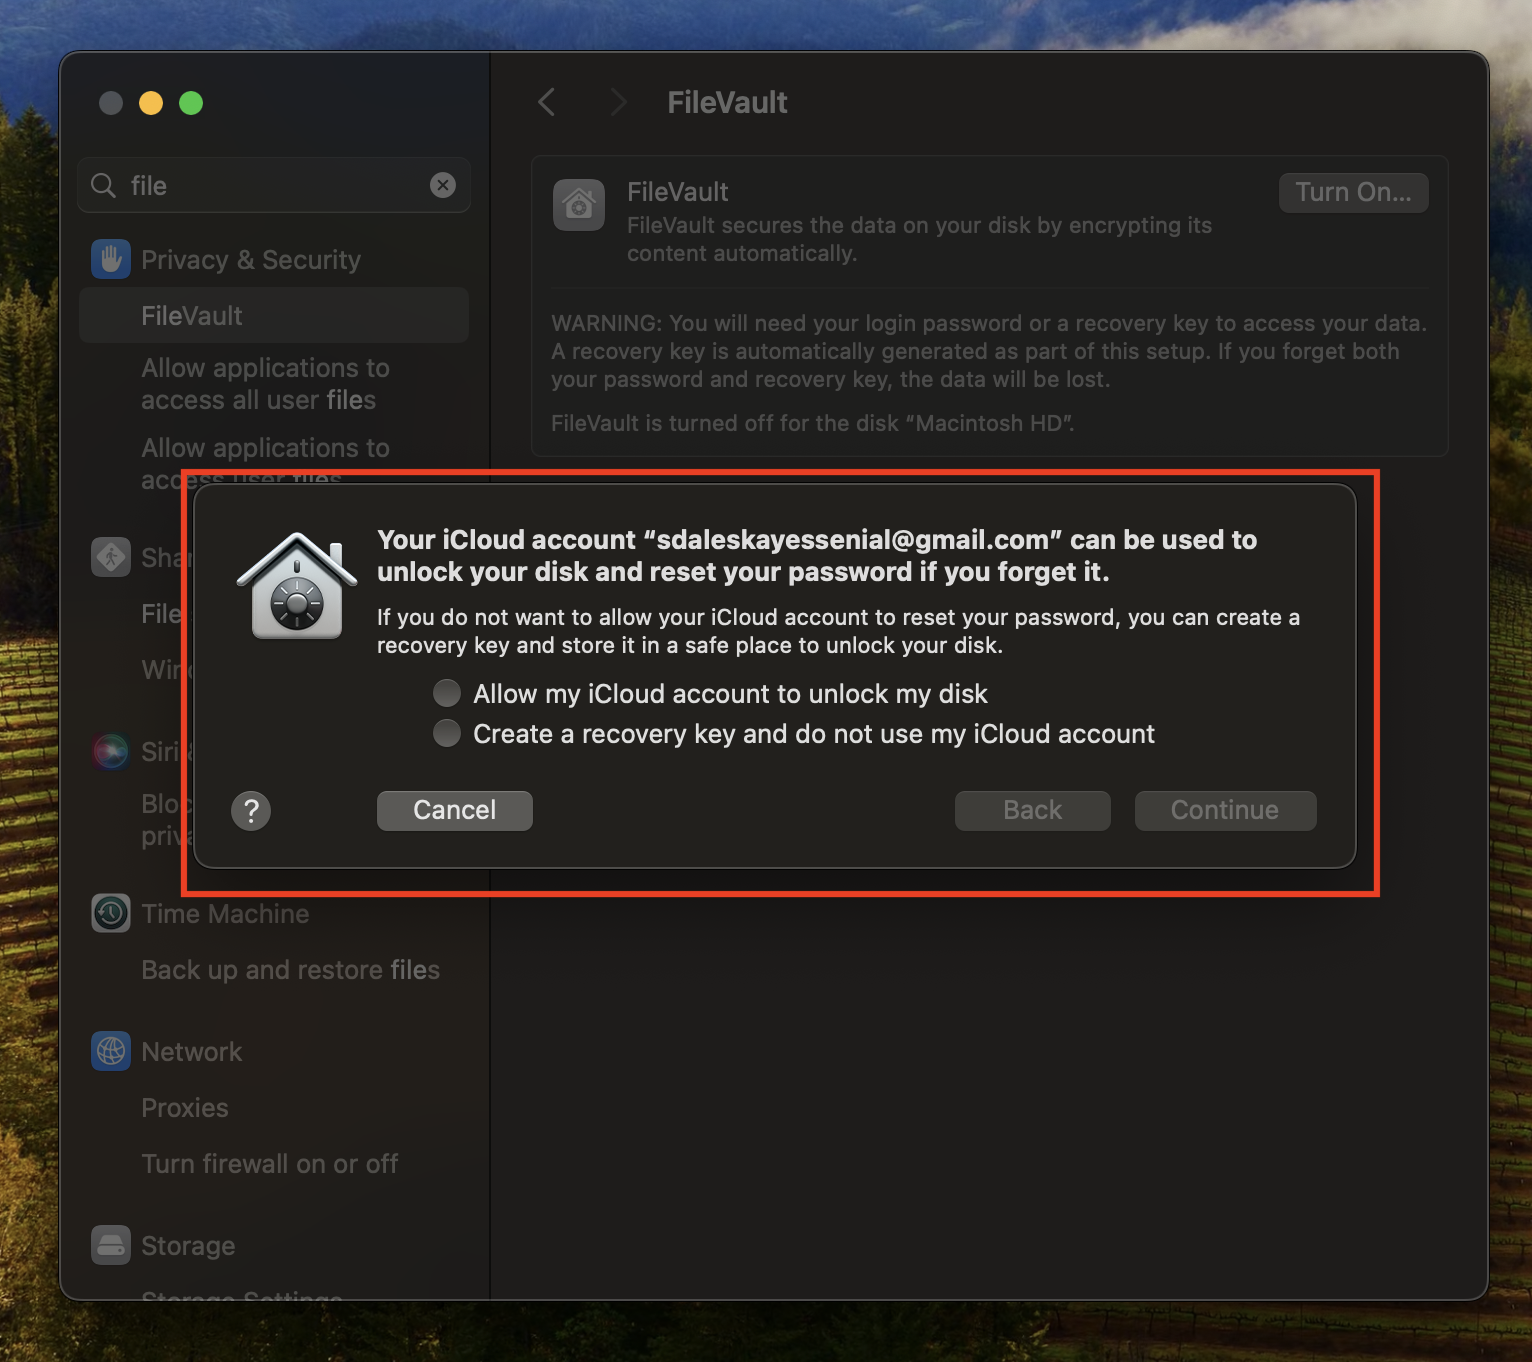Viewport: 1532px width, 1362px height.
Task: Clear the search field with X icon
Action: point(443,185)
